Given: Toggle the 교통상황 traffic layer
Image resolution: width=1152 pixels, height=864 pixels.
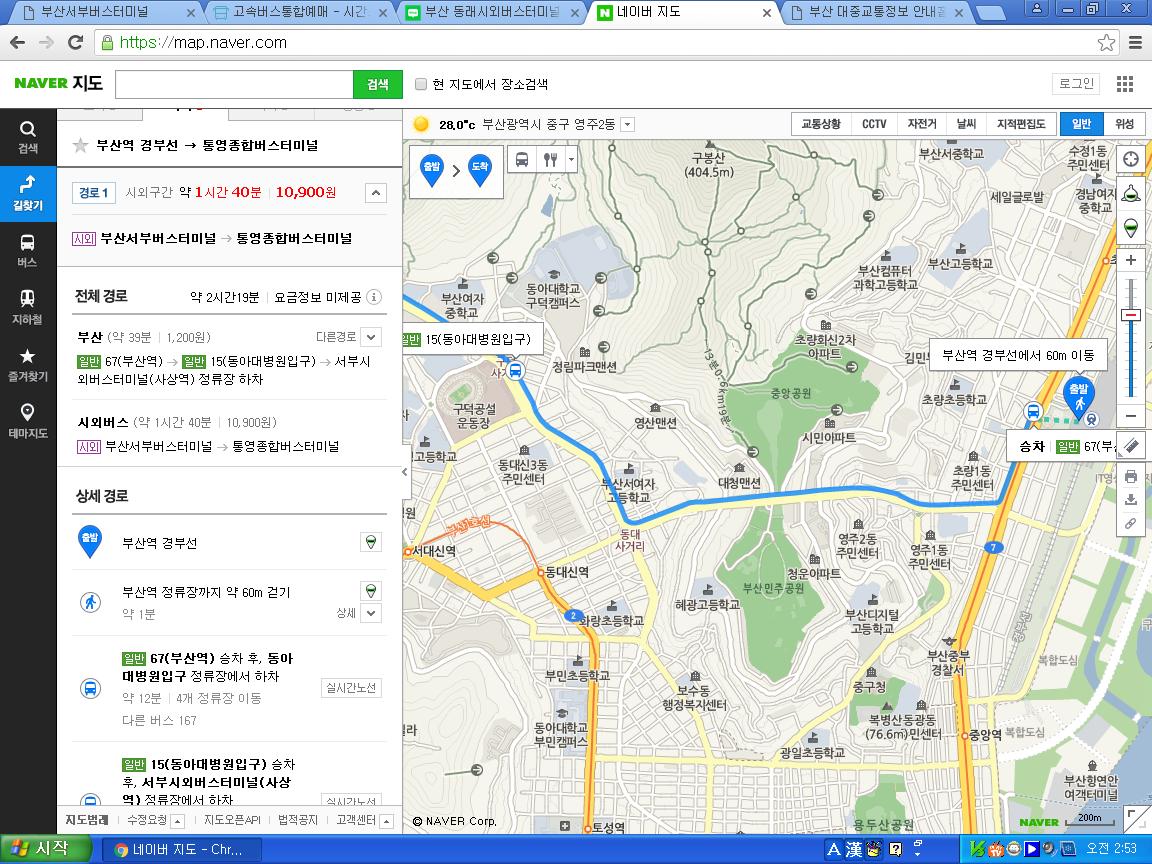Looking at the screenshot, I should [x=821, y=124].
